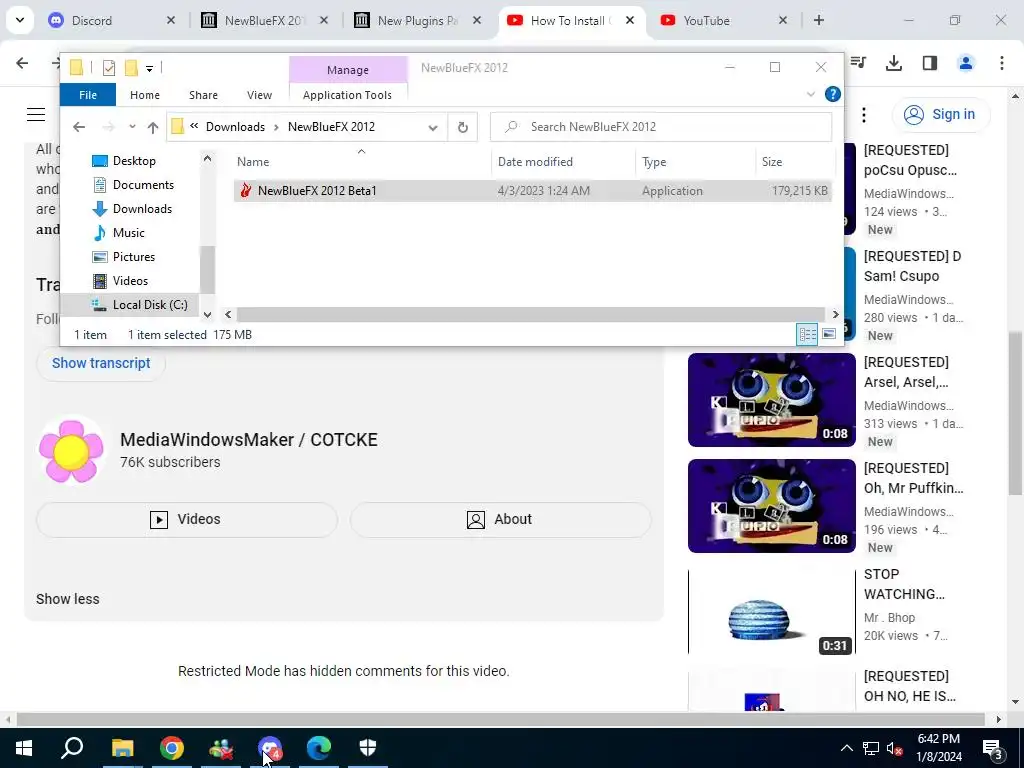Show hidden system tray icons
Image resolution: width=1024 pixels, height=768 pixels.
click(846, 748)
